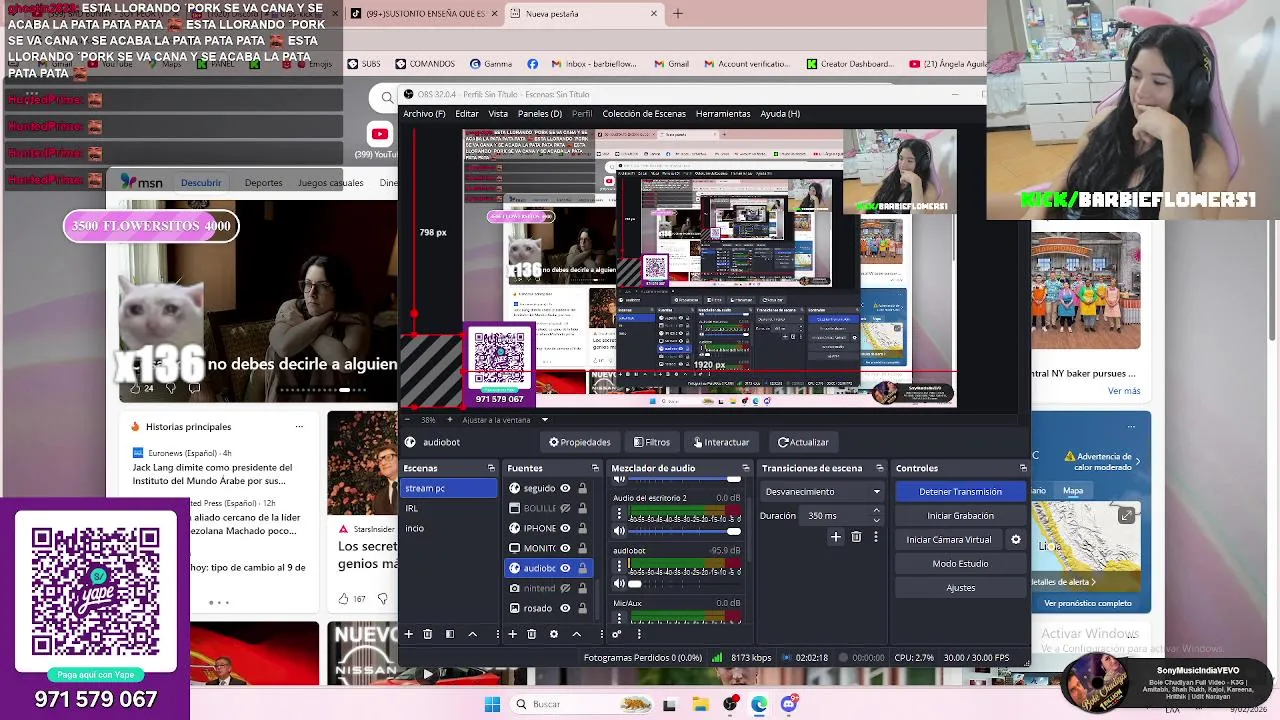Pop out the Fuentes dock panel
Viewport: 1280px width, 720px height.
[595, 468]
